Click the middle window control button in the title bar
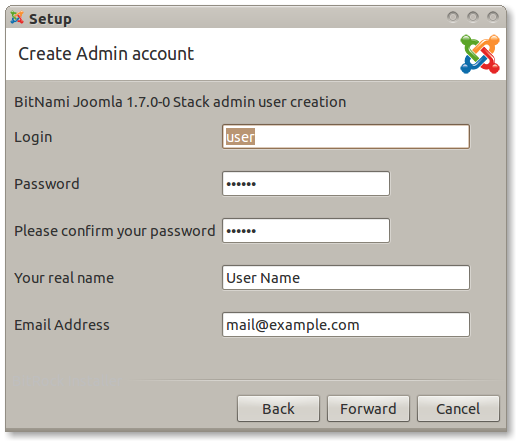 click(473, 16)
